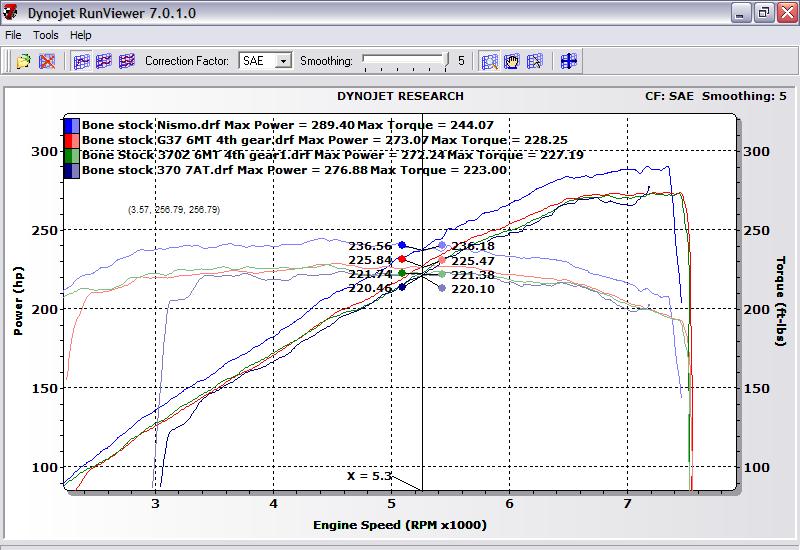Click the 225.84 power data label
The image size is (800, 550).
[370, 260]
